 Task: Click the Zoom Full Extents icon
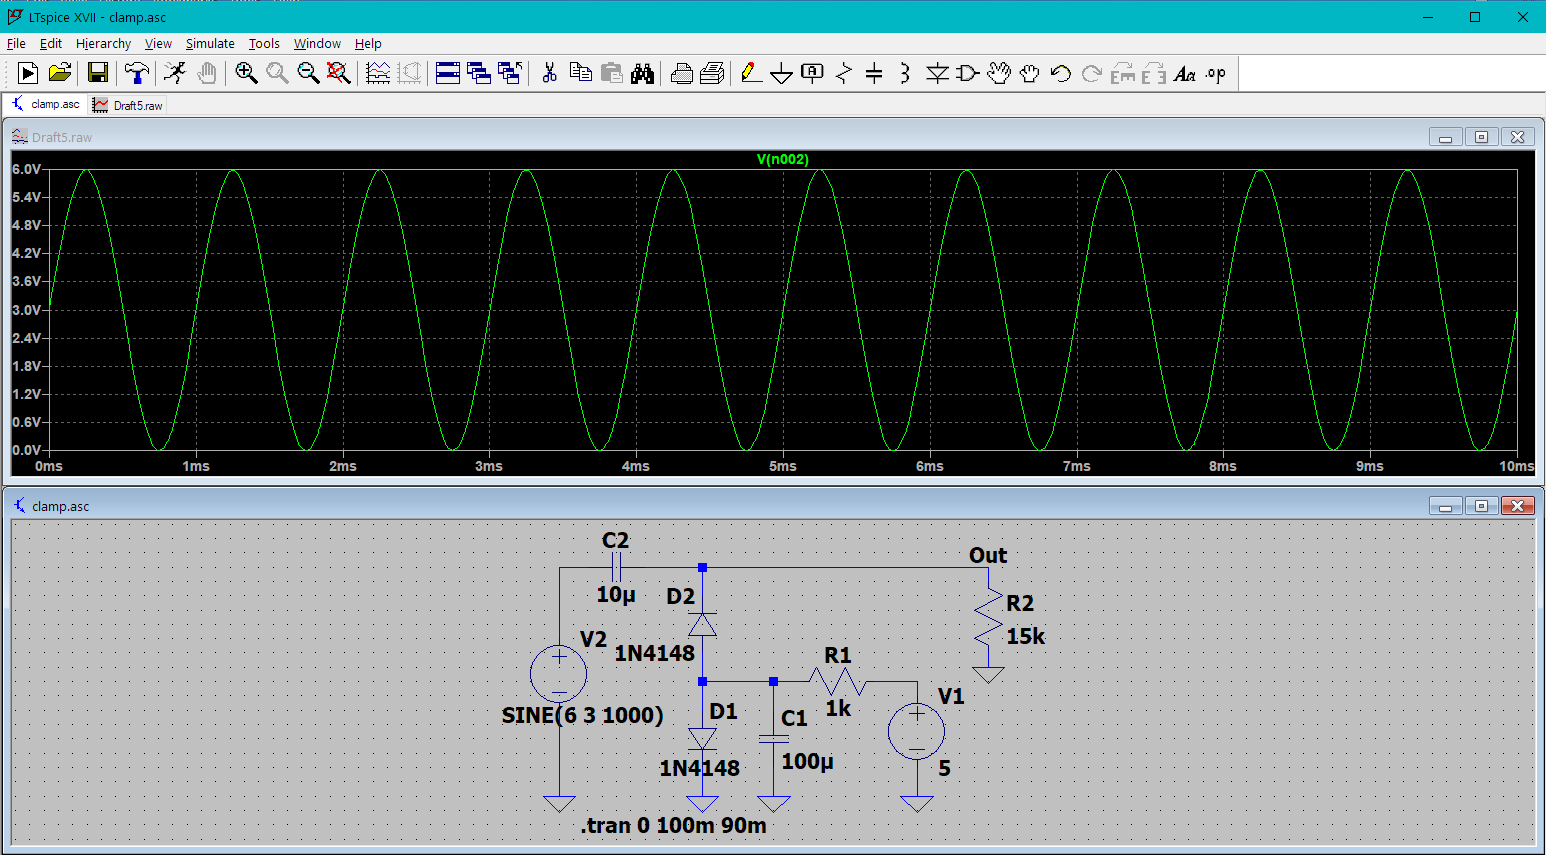[339, 73]
